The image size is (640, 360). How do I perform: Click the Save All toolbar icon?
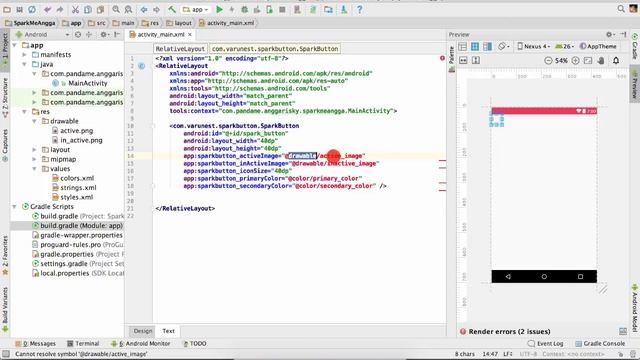(x=19, y=9)
